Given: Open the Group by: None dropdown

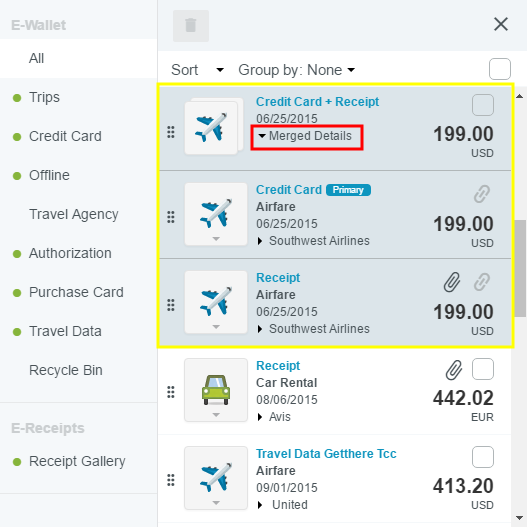Looking at the screenshot, I should (x=296, y=70).
